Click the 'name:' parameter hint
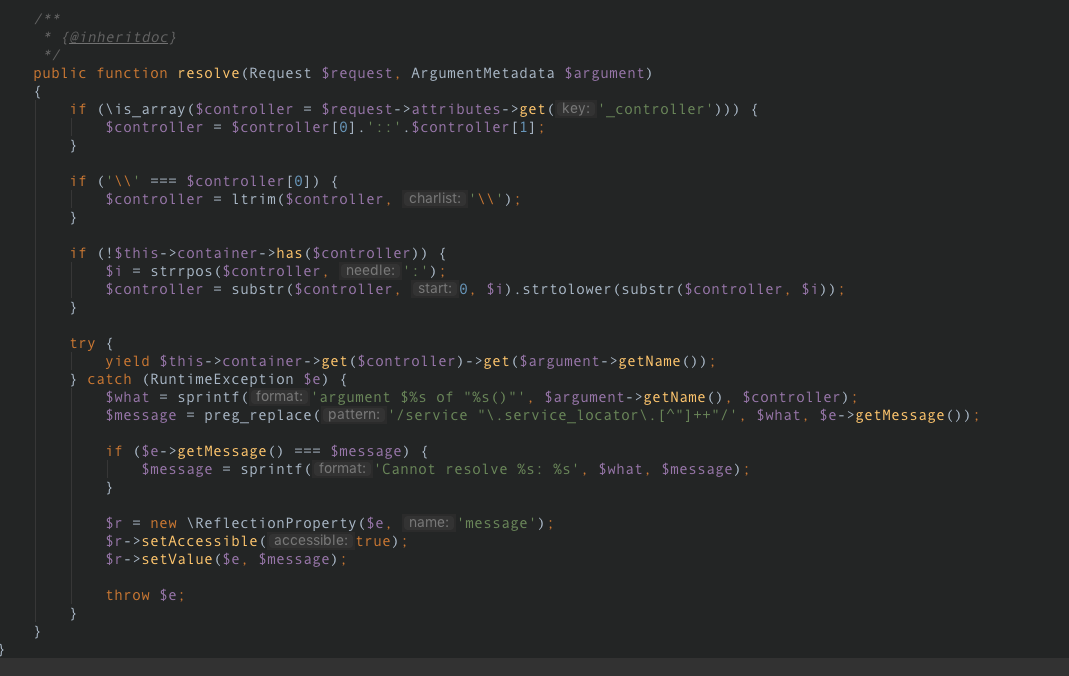Viewport: 1069px width, 676px height. click(429, 523)
